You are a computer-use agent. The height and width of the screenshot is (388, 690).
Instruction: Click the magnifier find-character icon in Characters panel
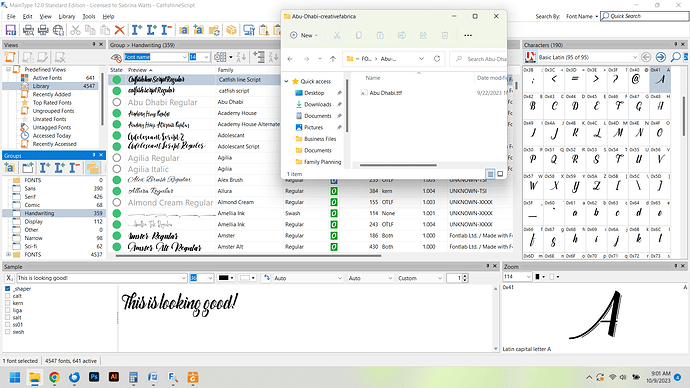(x=675, y=57)
